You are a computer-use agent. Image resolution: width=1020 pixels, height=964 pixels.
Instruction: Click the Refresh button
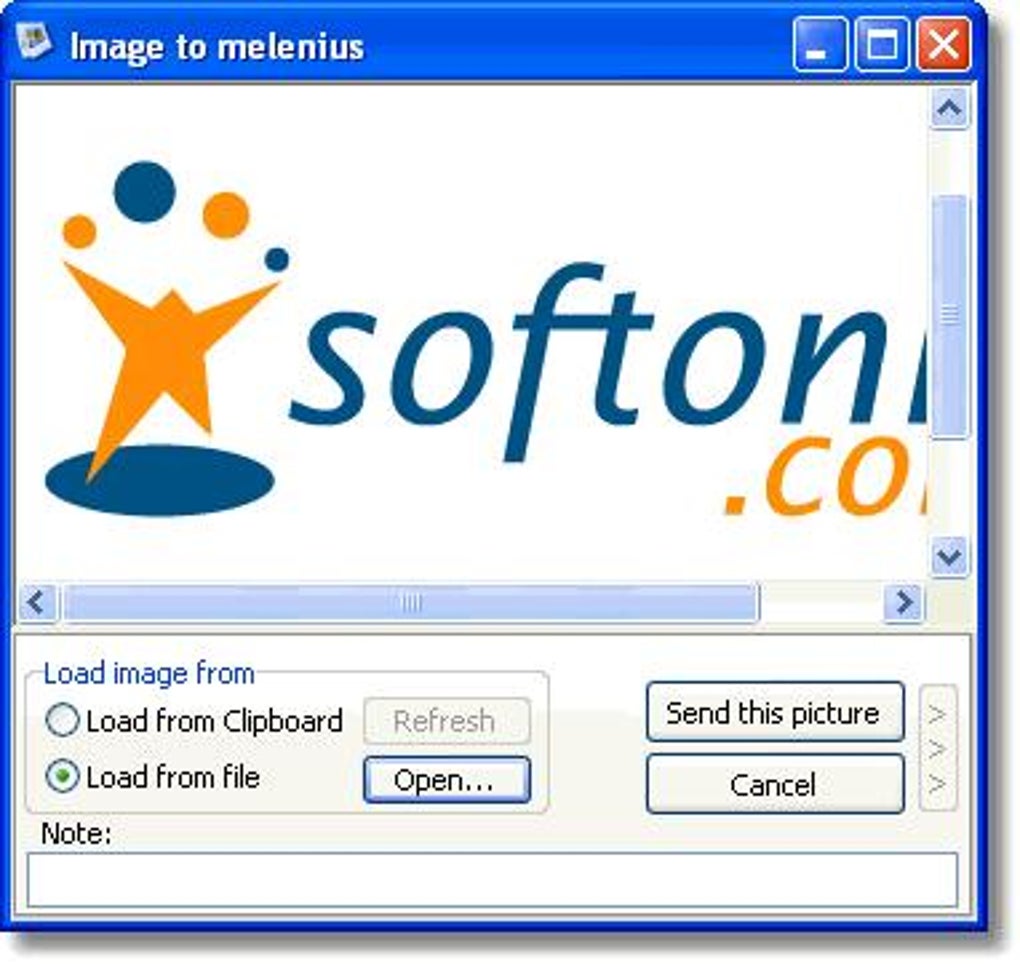(447, 721)
